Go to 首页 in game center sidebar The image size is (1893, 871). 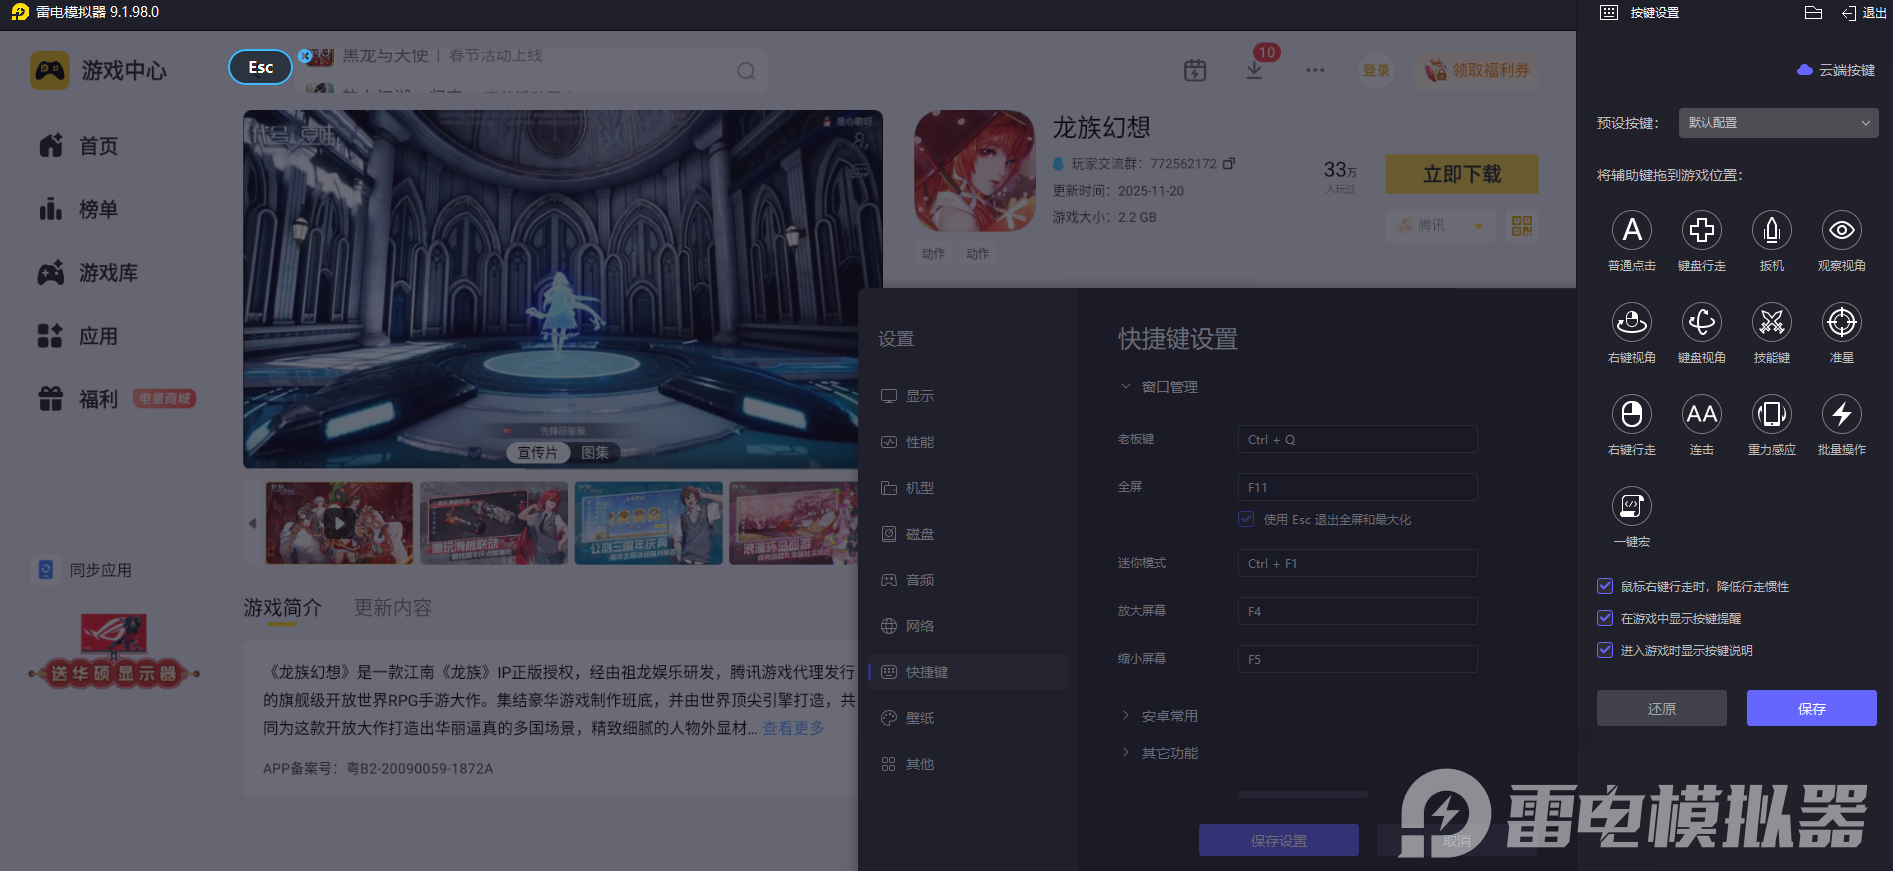tap(78, 146)
